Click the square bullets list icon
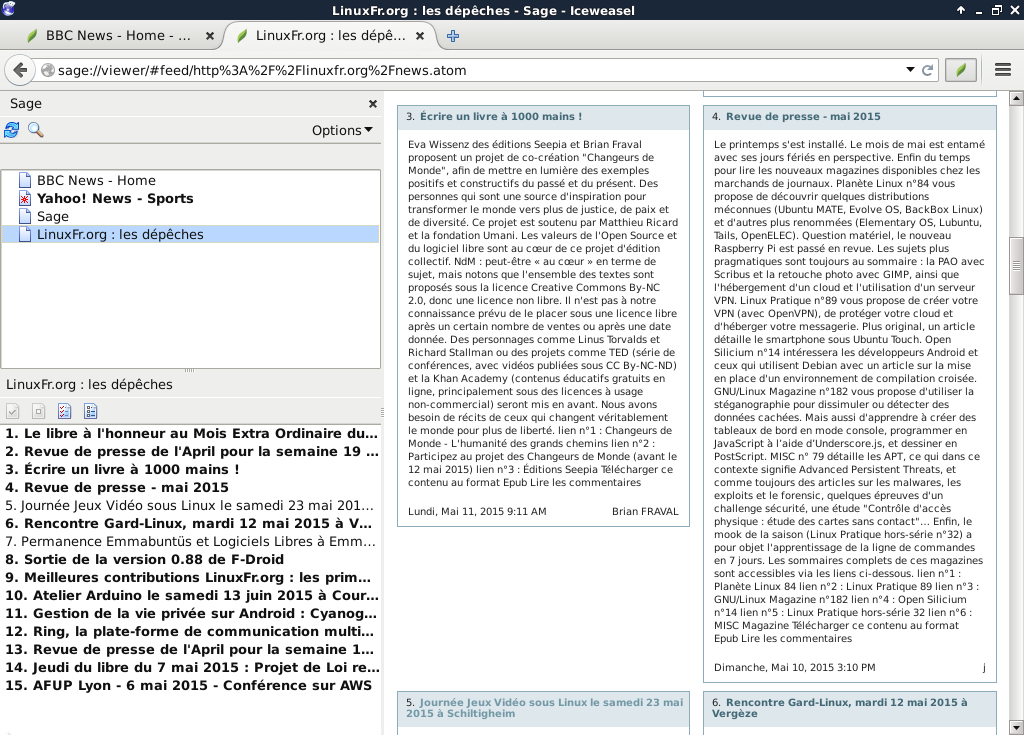Screen dimensions: 1024x735 tap(90, 411)
